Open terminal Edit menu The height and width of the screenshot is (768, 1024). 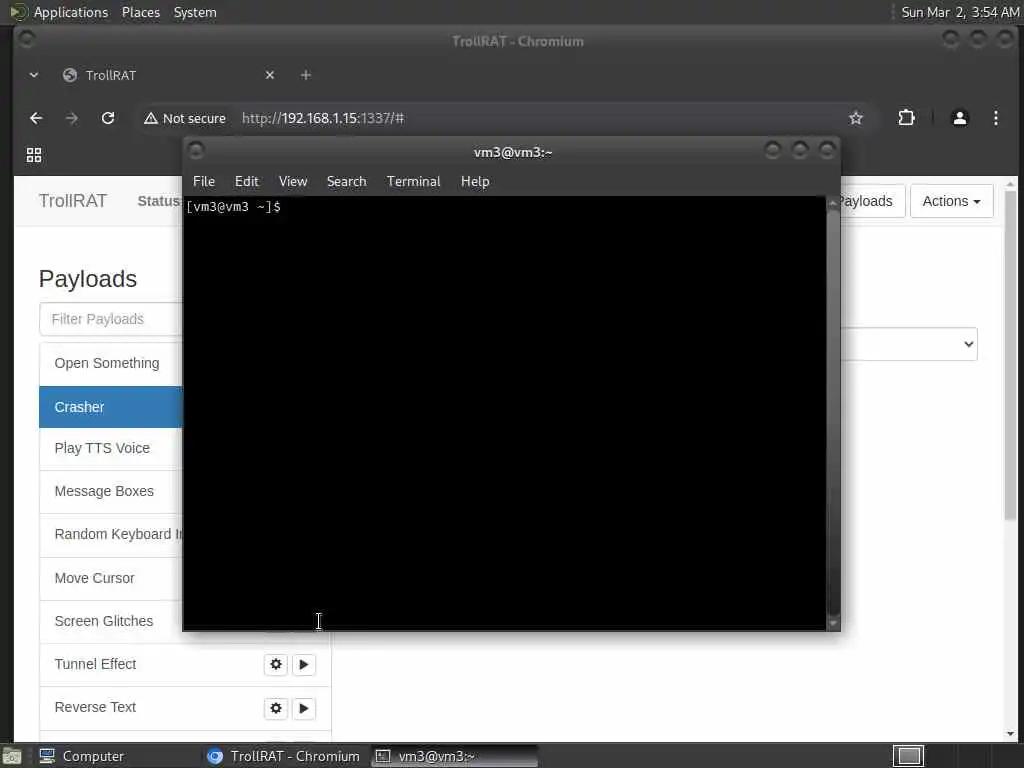(x=247, y=182)
